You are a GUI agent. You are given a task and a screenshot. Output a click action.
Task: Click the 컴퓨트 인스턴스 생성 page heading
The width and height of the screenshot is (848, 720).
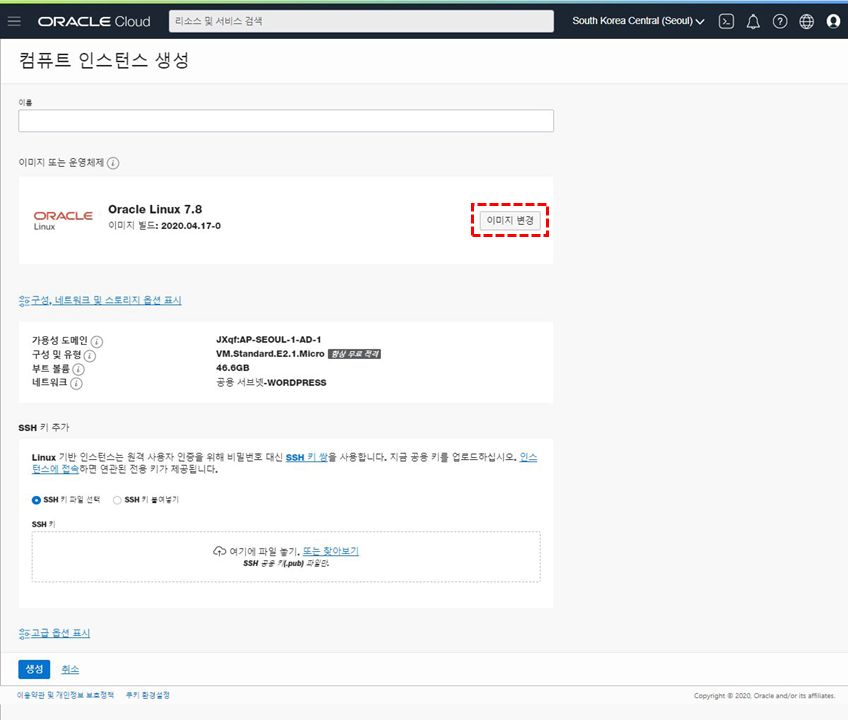coord(104,60)
